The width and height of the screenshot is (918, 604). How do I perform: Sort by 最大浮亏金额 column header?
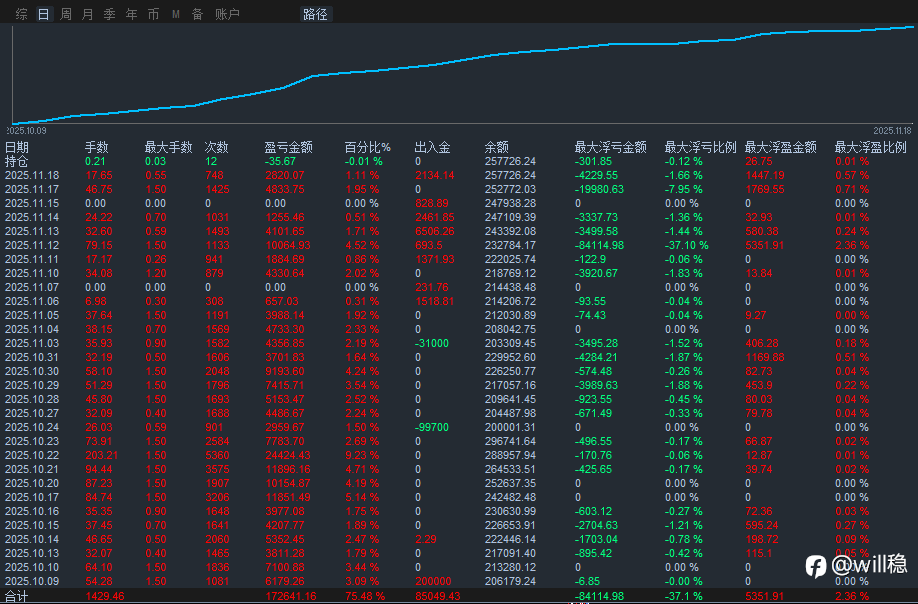pyautogui.click(x=611, y=147)
